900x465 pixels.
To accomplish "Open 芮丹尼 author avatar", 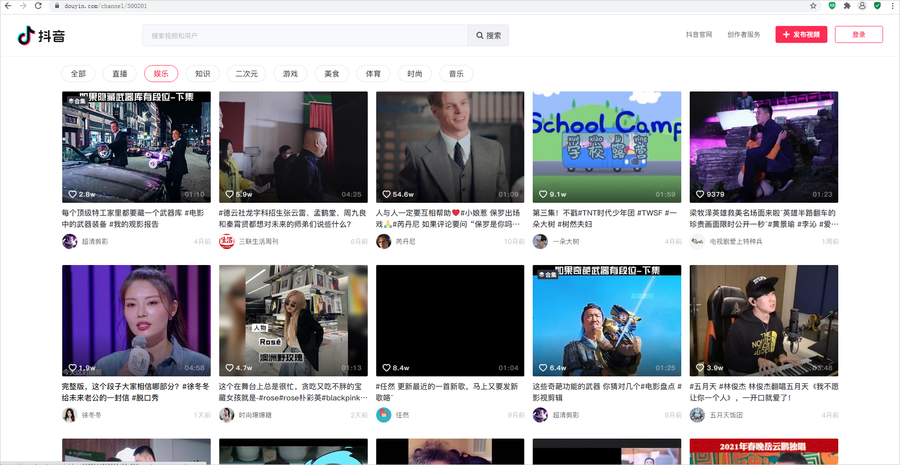I will (x=383, y=241).
